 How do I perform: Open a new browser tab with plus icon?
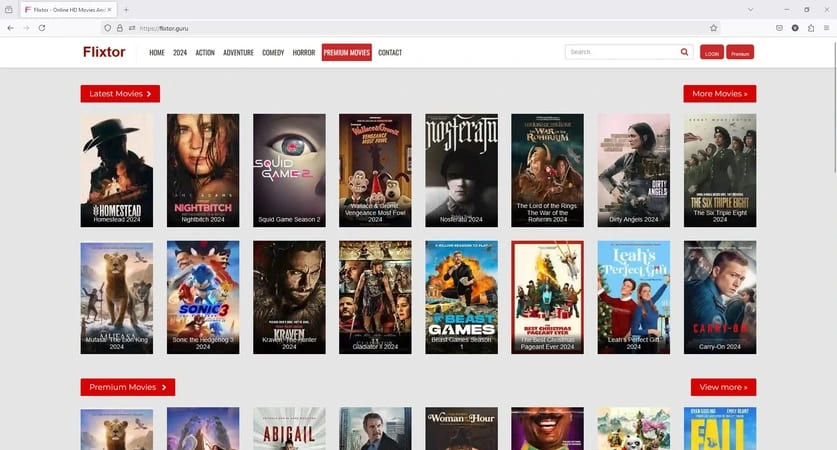click(x=126, y=9)
